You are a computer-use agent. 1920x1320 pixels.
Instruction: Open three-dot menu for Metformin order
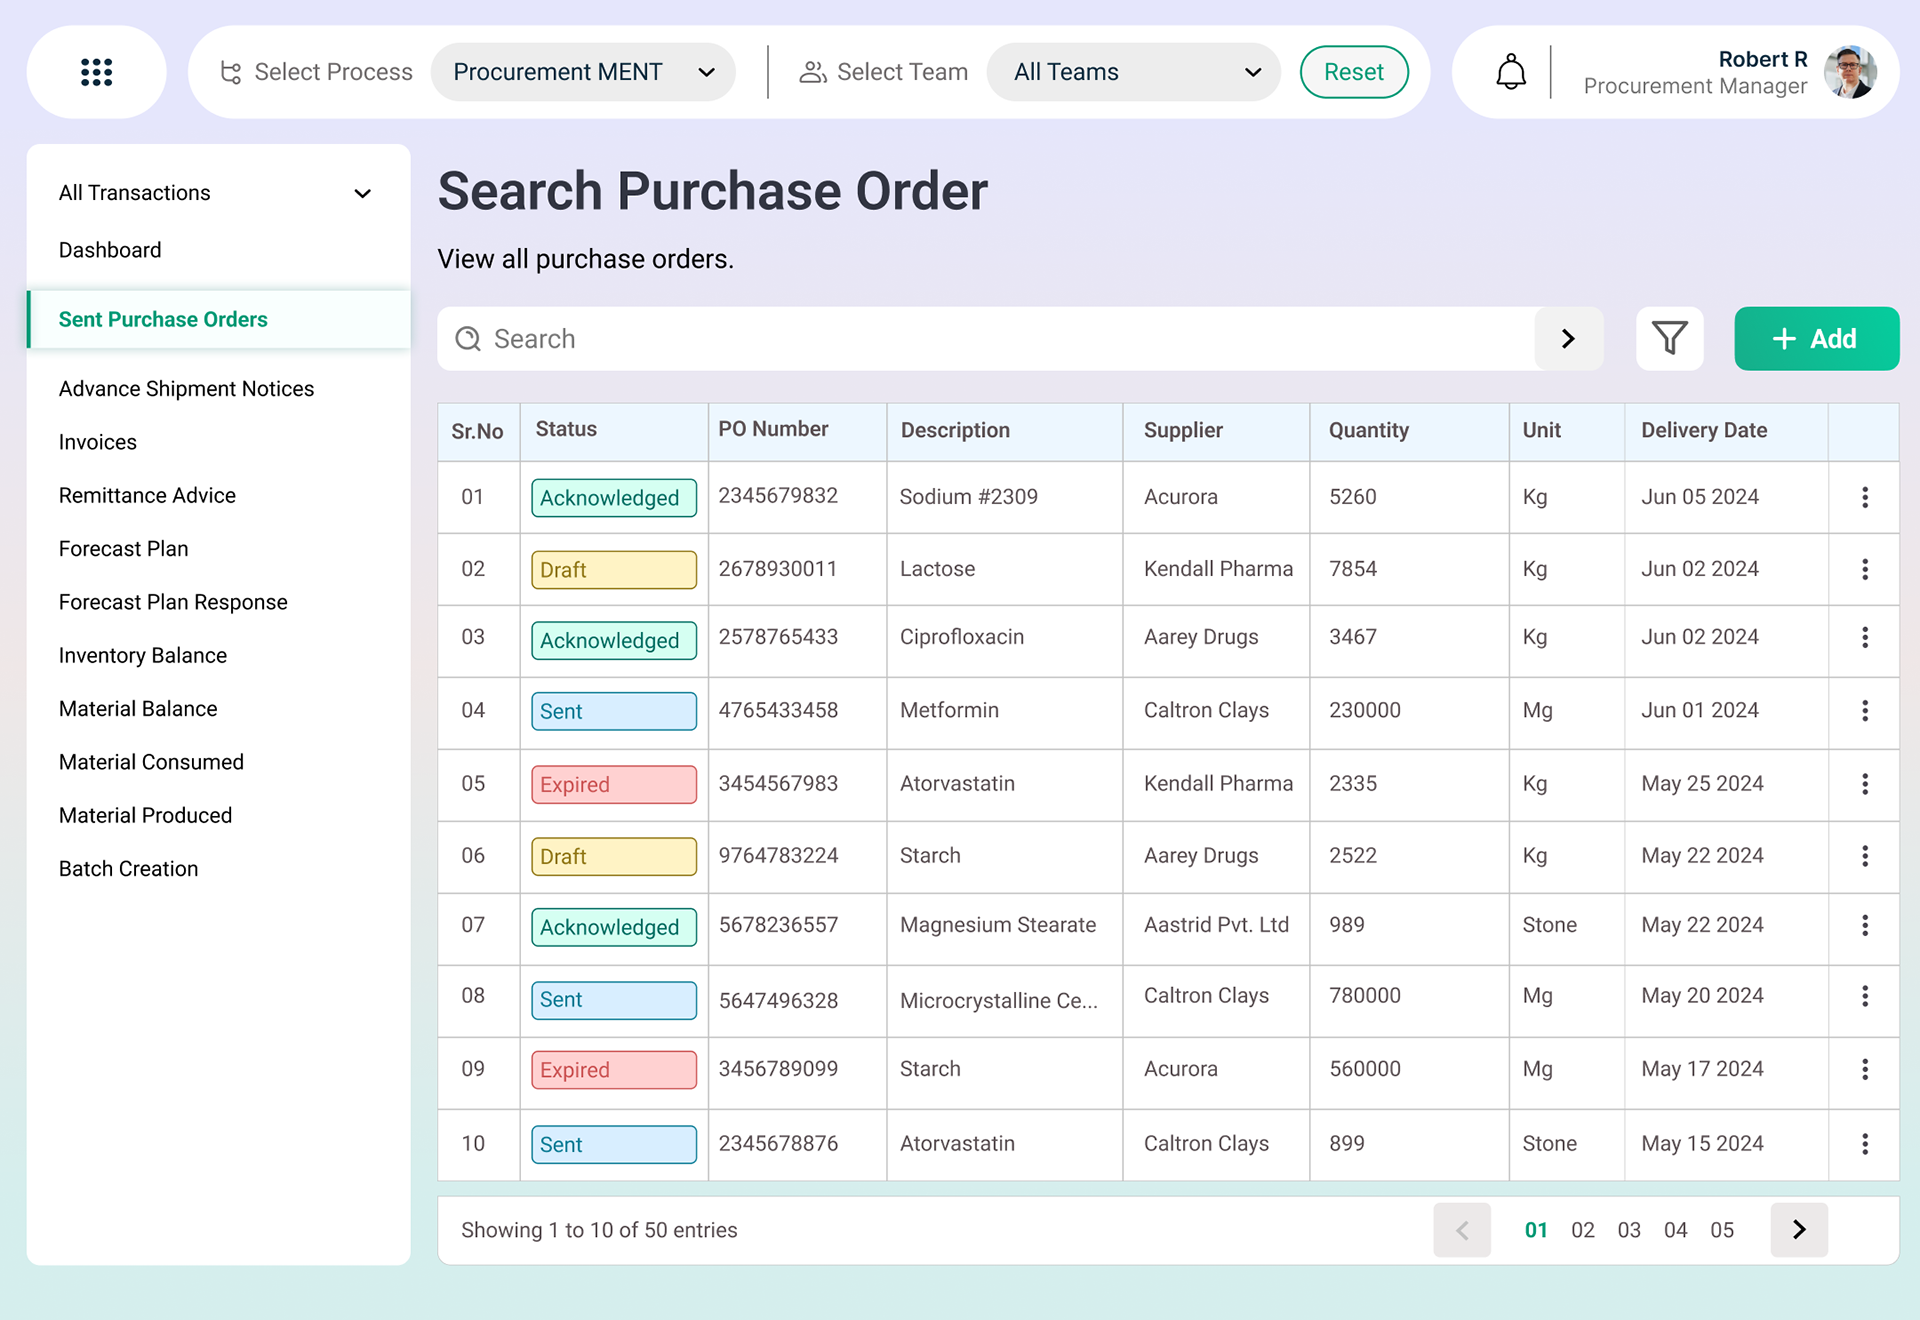[1864, 711]
